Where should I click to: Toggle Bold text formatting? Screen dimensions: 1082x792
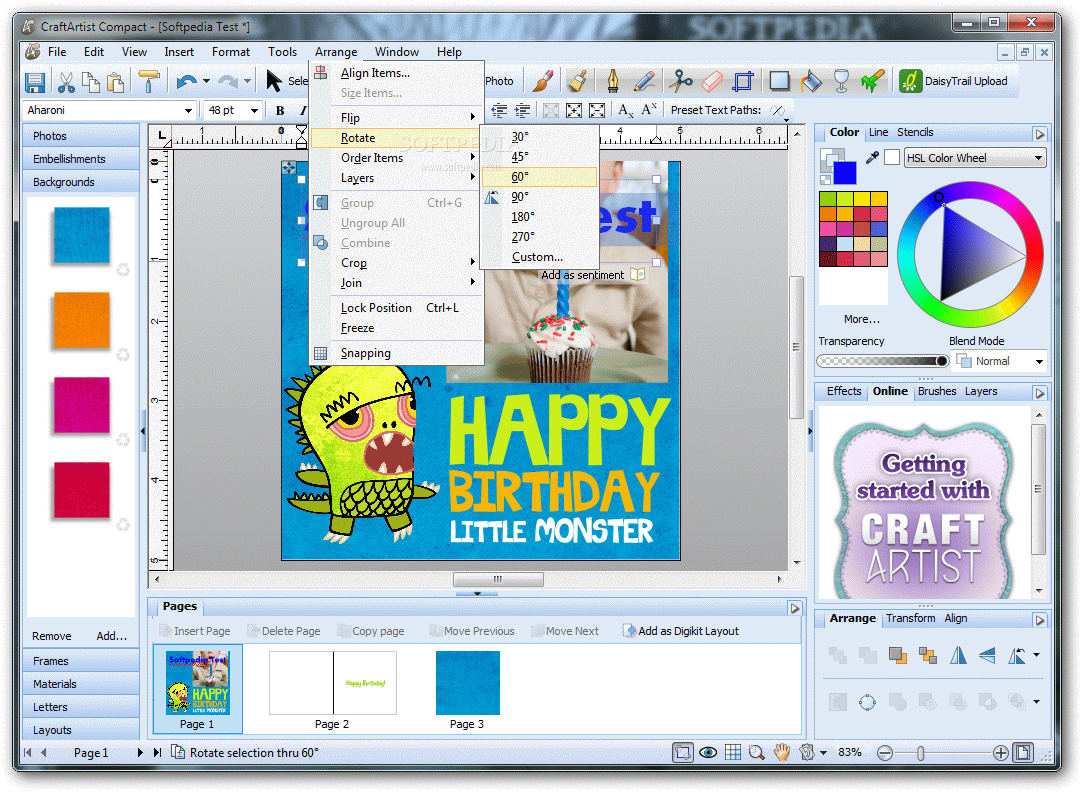[x=280, y=110]
